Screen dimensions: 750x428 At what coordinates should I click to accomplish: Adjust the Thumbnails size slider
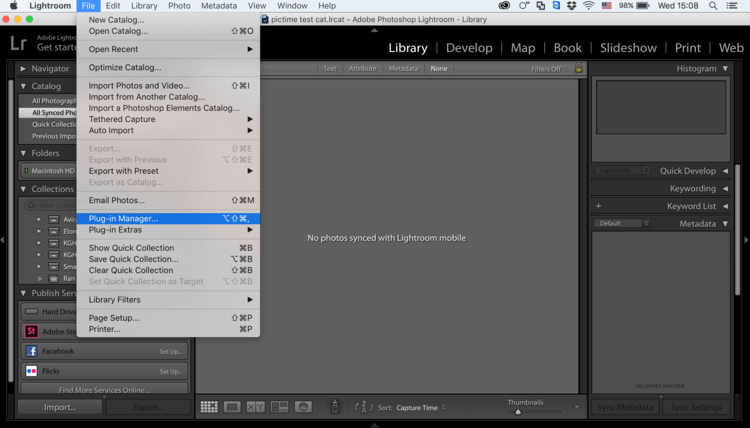pyautogui.click(x=518, y=412)
